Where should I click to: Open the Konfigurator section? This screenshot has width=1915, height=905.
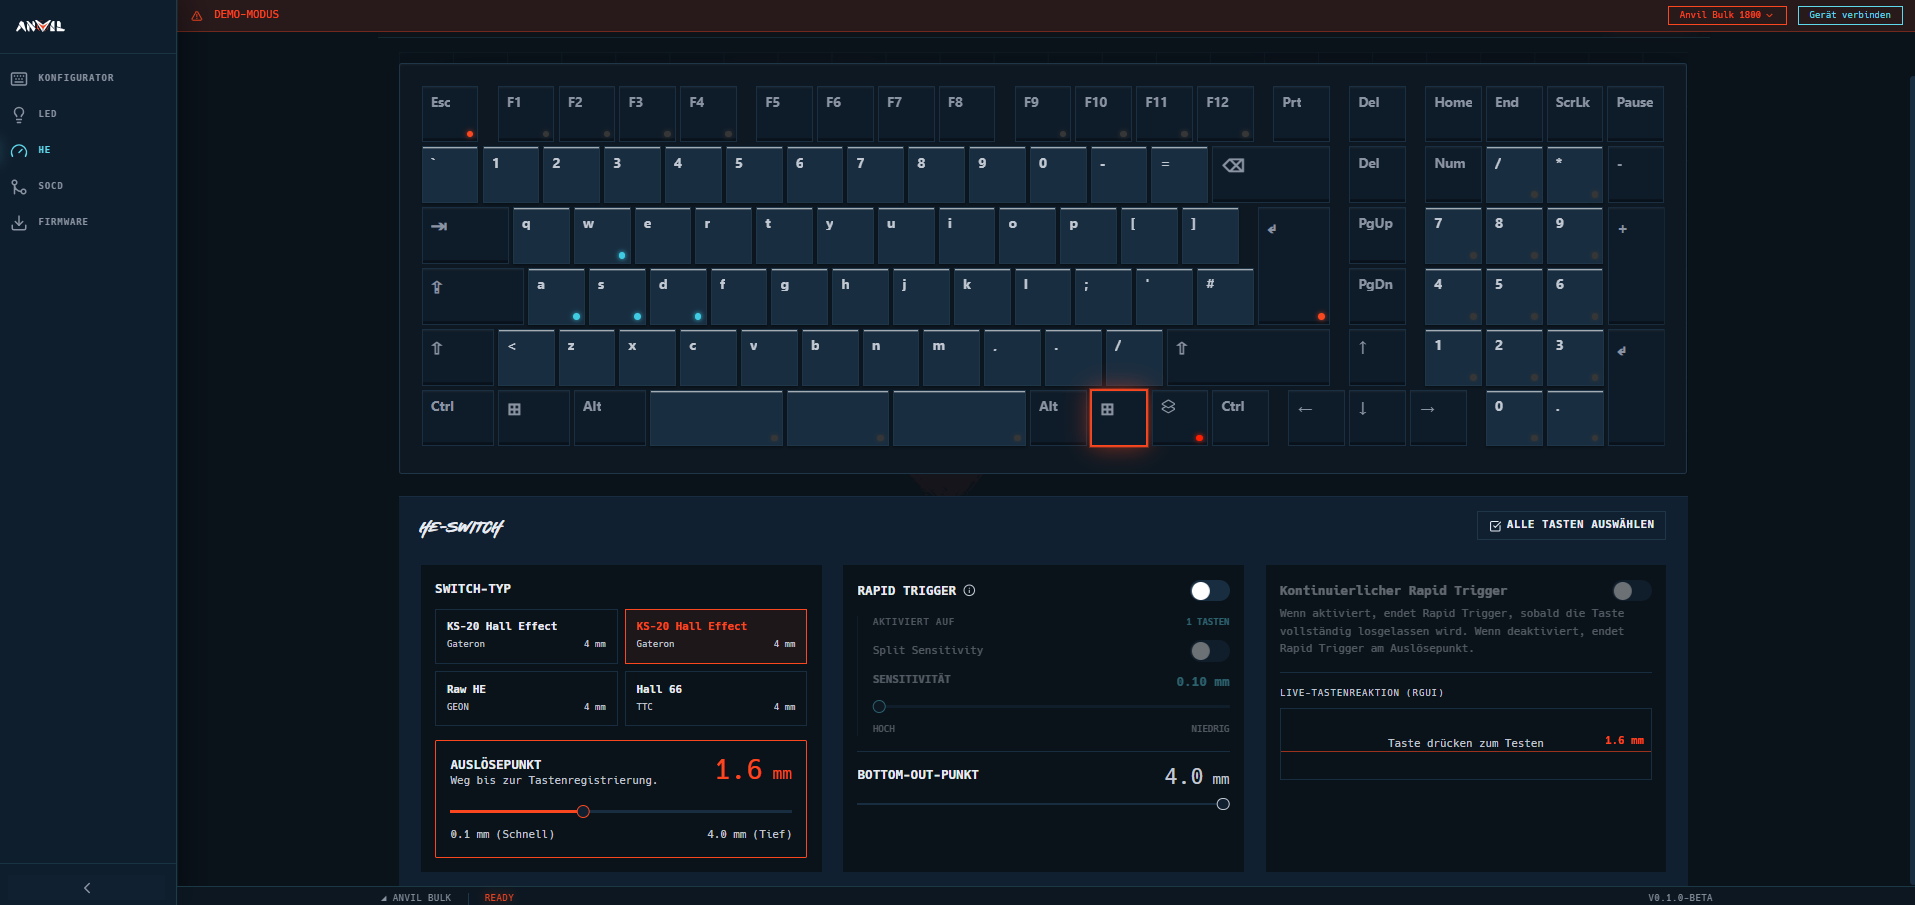[75, 78]
